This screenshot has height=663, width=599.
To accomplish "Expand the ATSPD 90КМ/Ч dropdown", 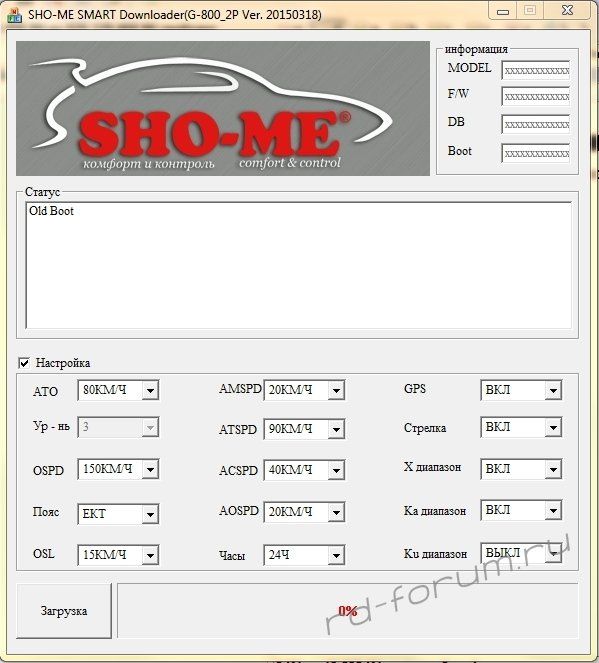I will (x=304, y=429).
